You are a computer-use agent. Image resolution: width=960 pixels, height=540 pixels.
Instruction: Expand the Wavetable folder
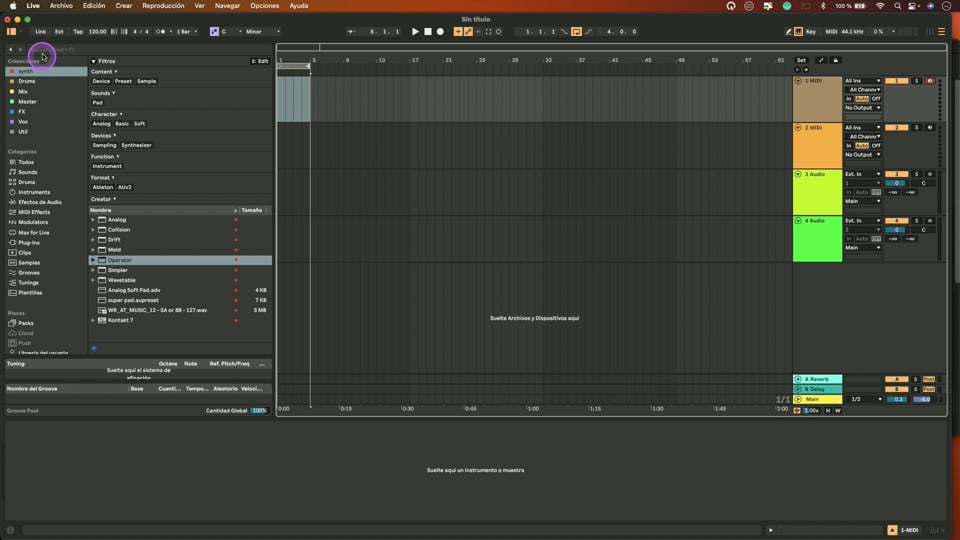coord(93,280)
